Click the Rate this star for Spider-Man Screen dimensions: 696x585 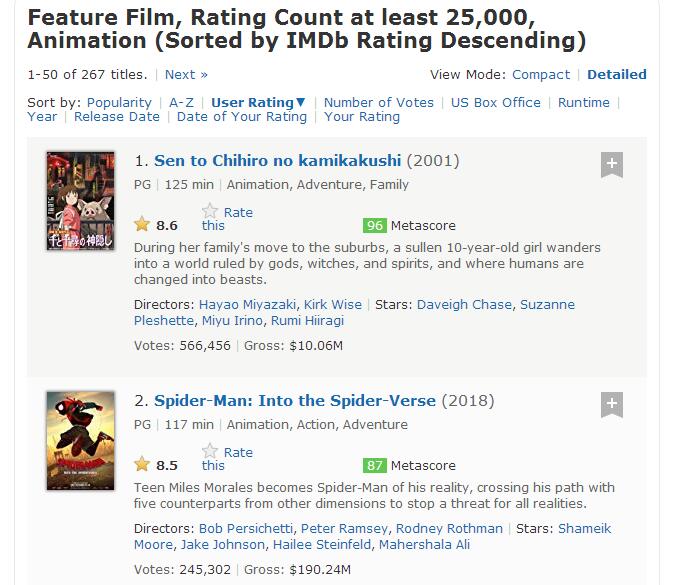tap(210, 451)
